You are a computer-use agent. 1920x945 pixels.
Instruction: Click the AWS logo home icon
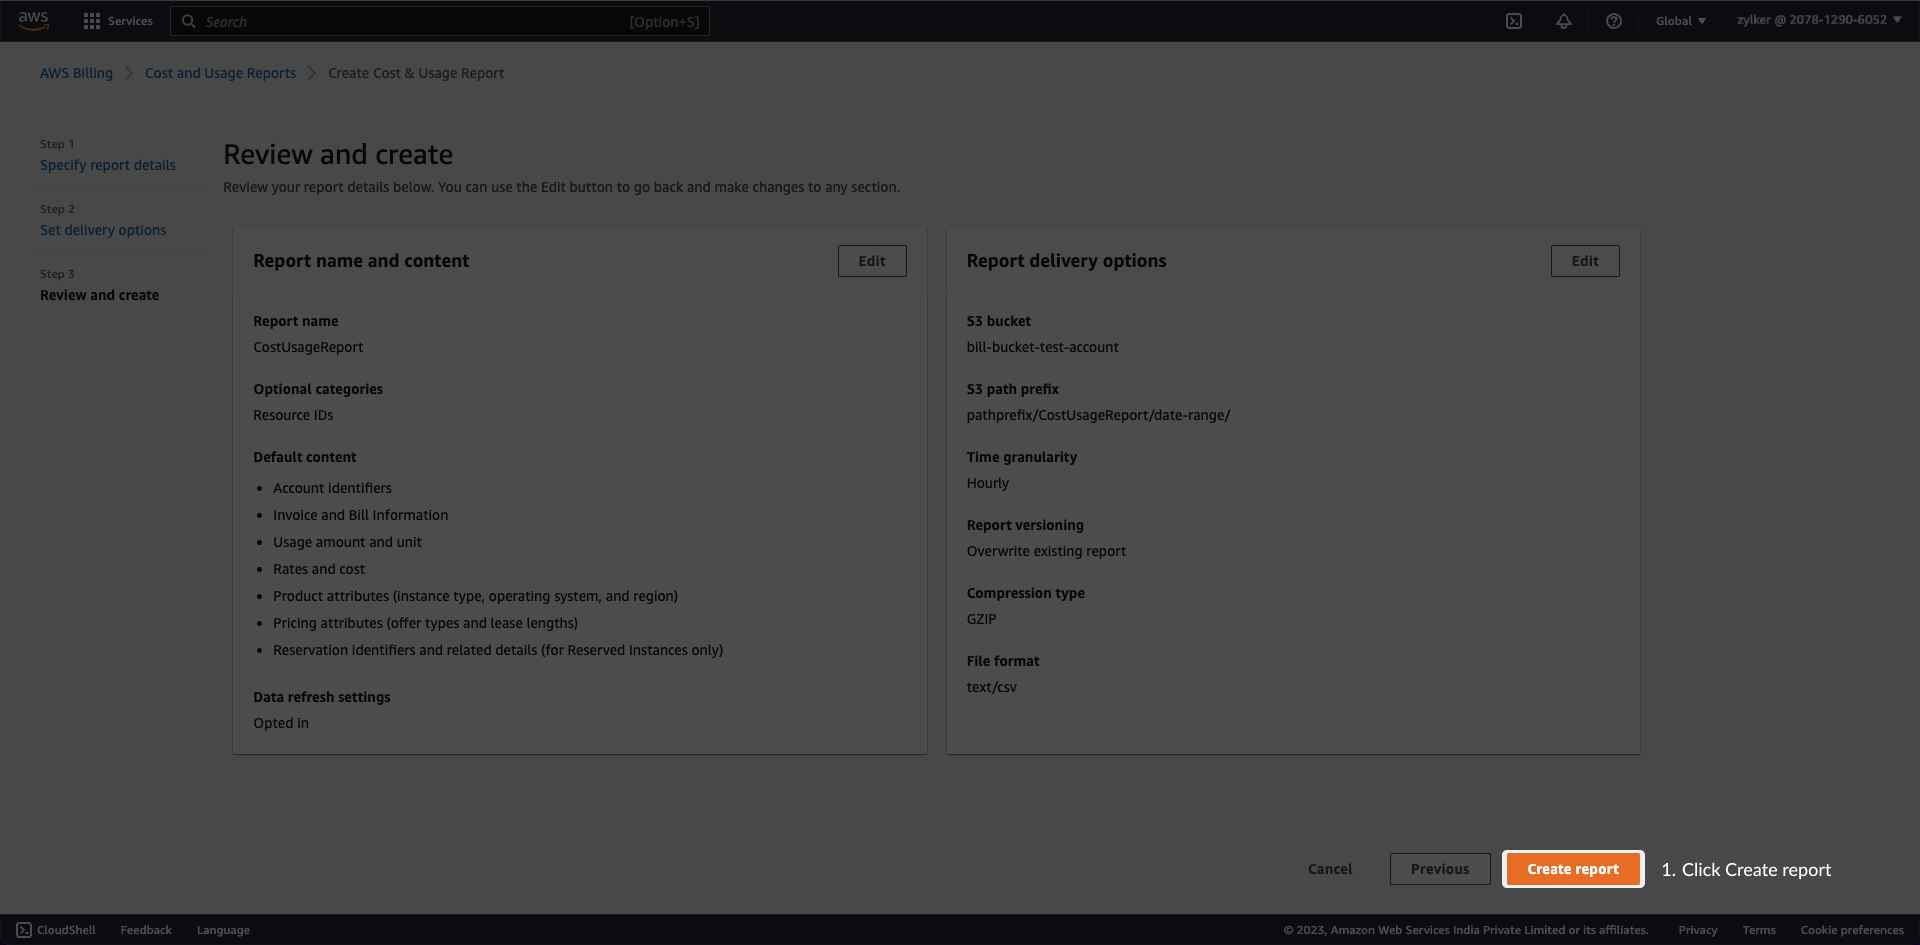[x=33, y=21]
